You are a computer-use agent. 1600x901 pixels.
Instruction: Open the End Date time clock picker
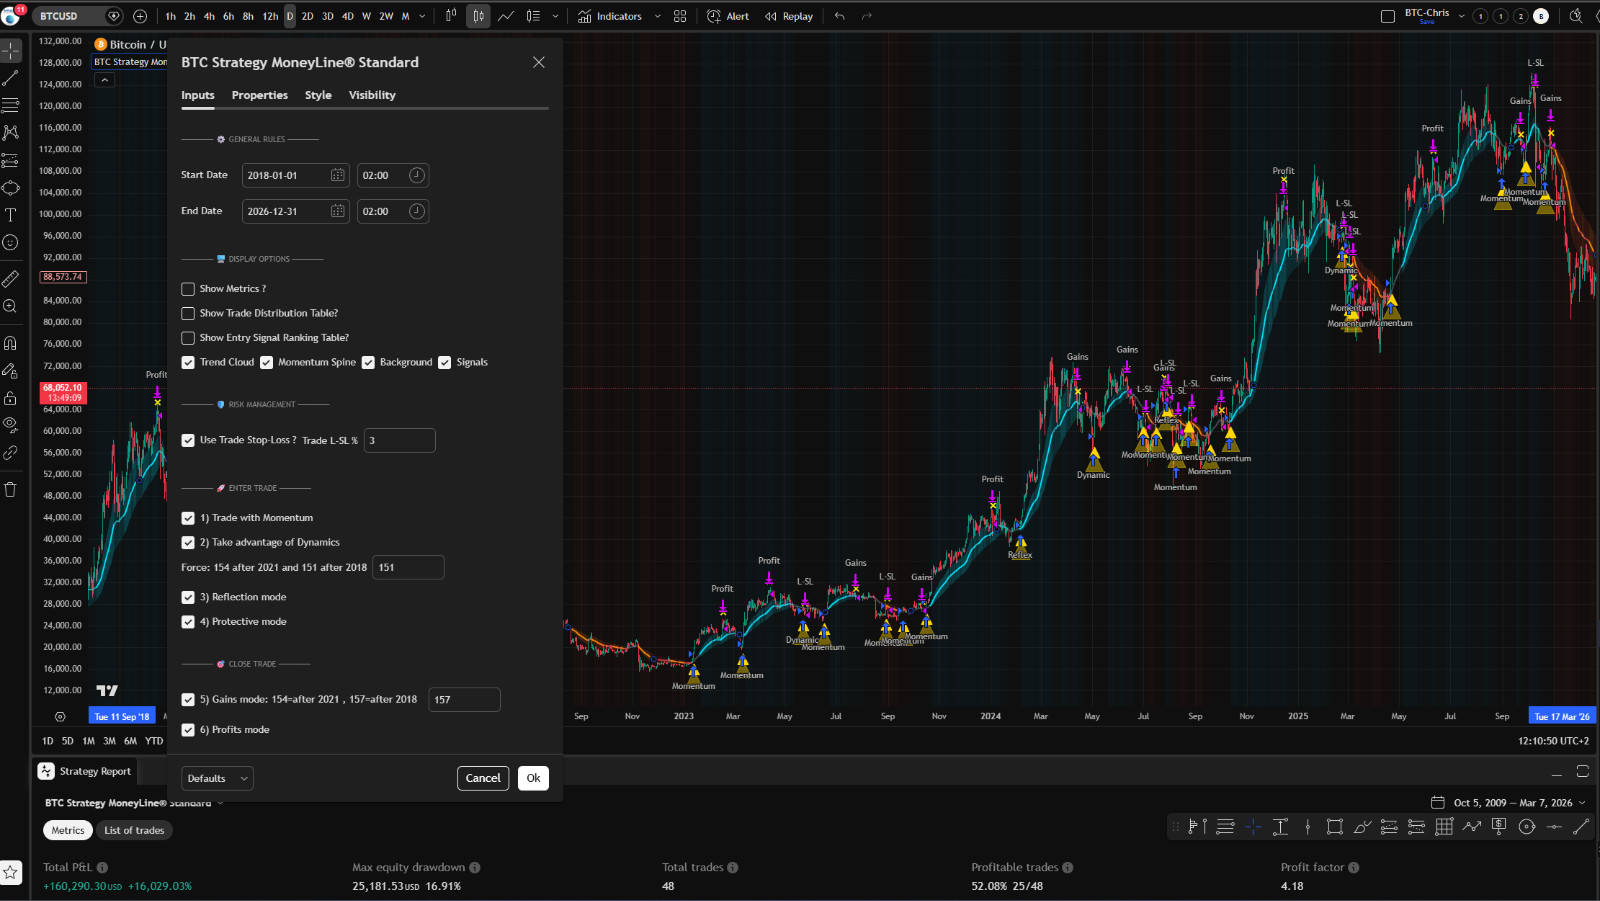[x=417, y=211]
